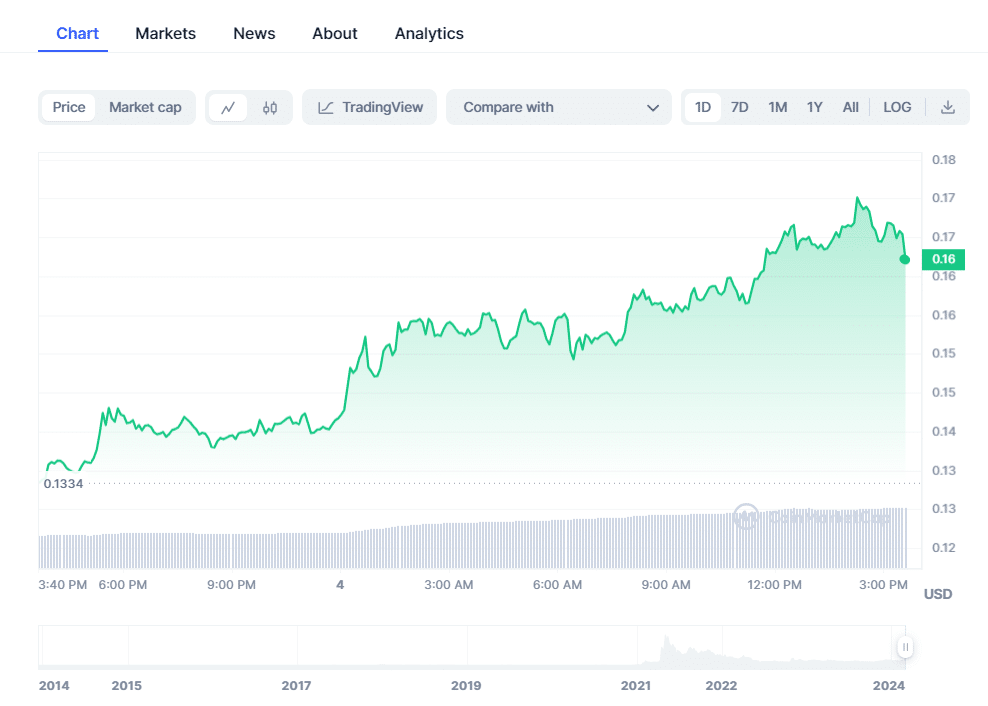Open the News tab
988x706 pixels.
[x=254, y=33]
